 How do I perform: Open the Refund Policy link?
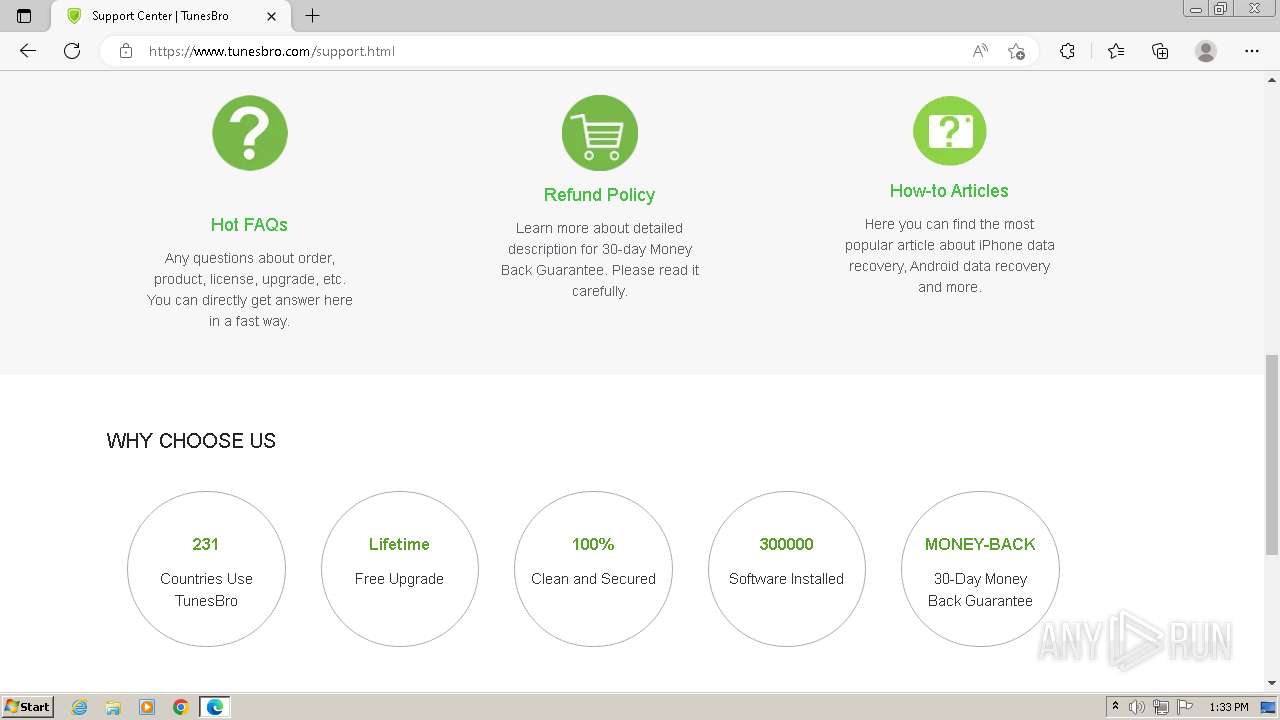click(600, 195)
